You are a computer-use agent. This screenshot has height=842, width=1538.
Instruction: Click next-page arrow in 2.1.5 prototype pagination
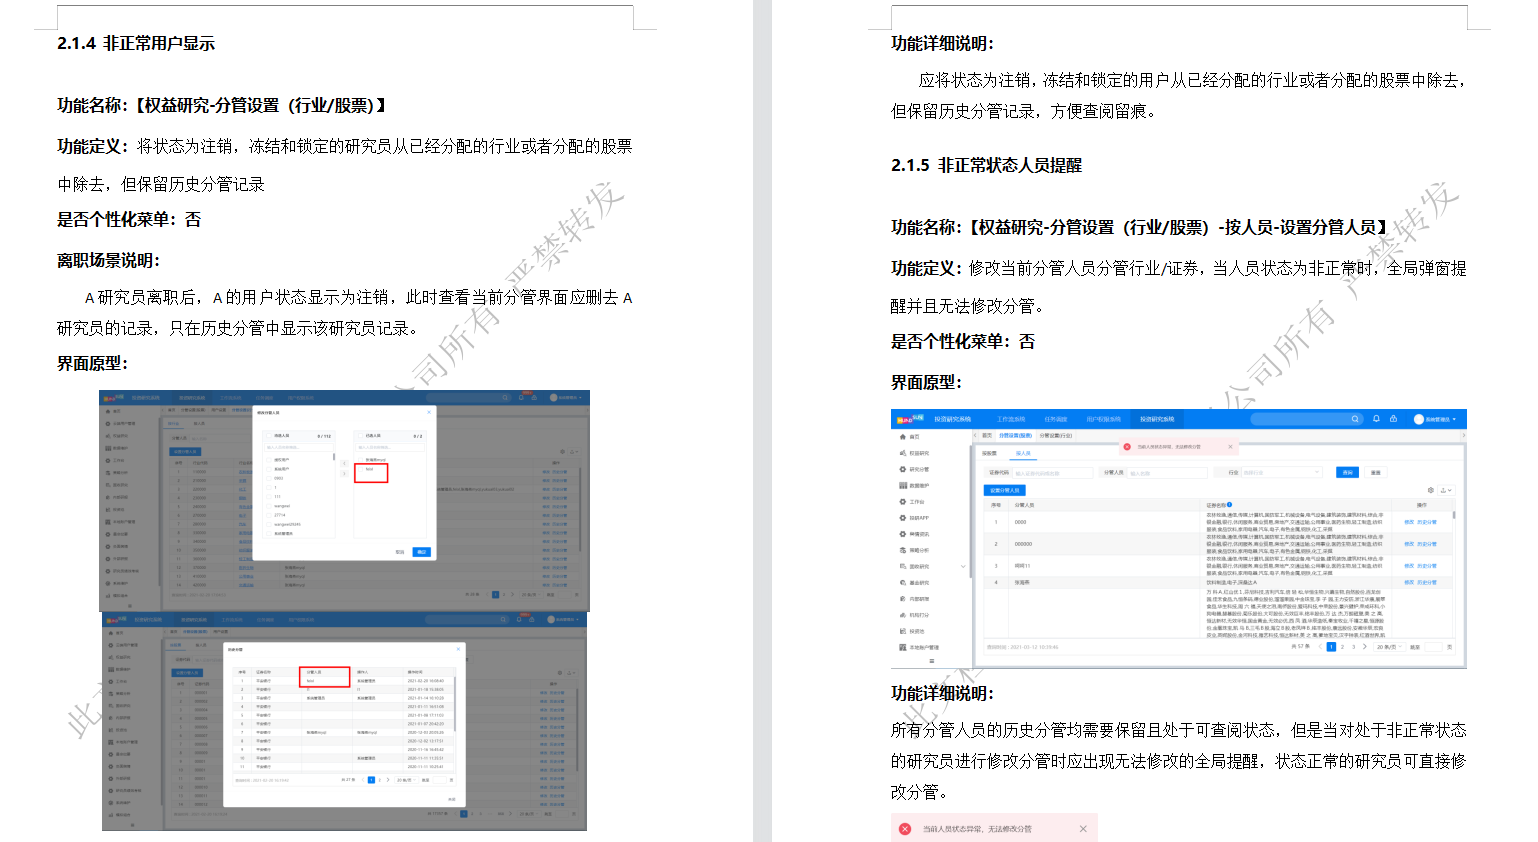1365,647
